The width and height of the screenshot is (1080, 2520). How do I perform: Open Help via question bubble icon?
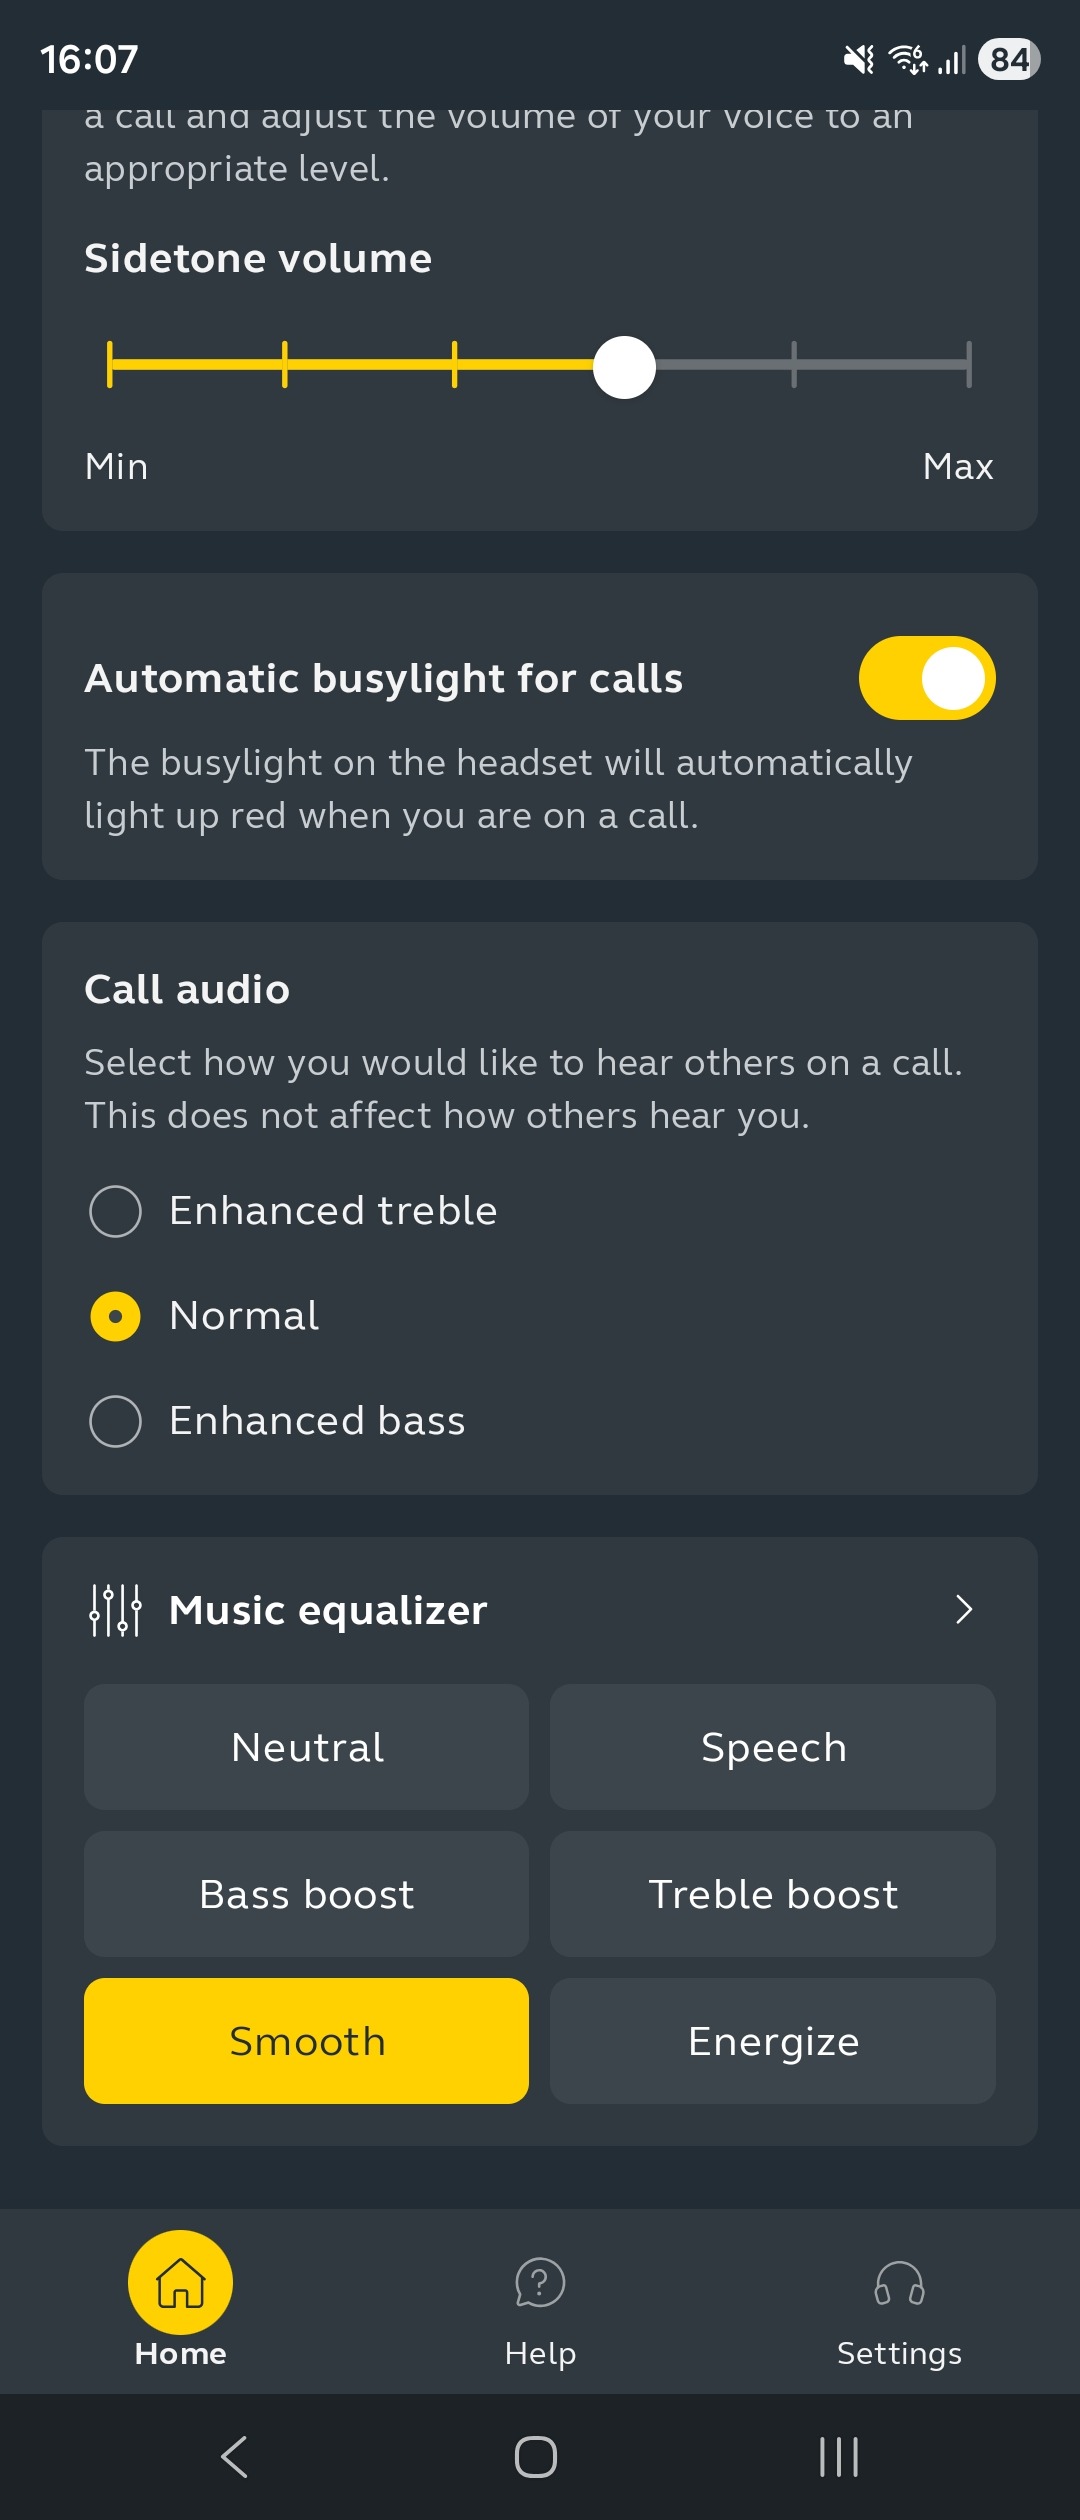(x=540, y=2283)
